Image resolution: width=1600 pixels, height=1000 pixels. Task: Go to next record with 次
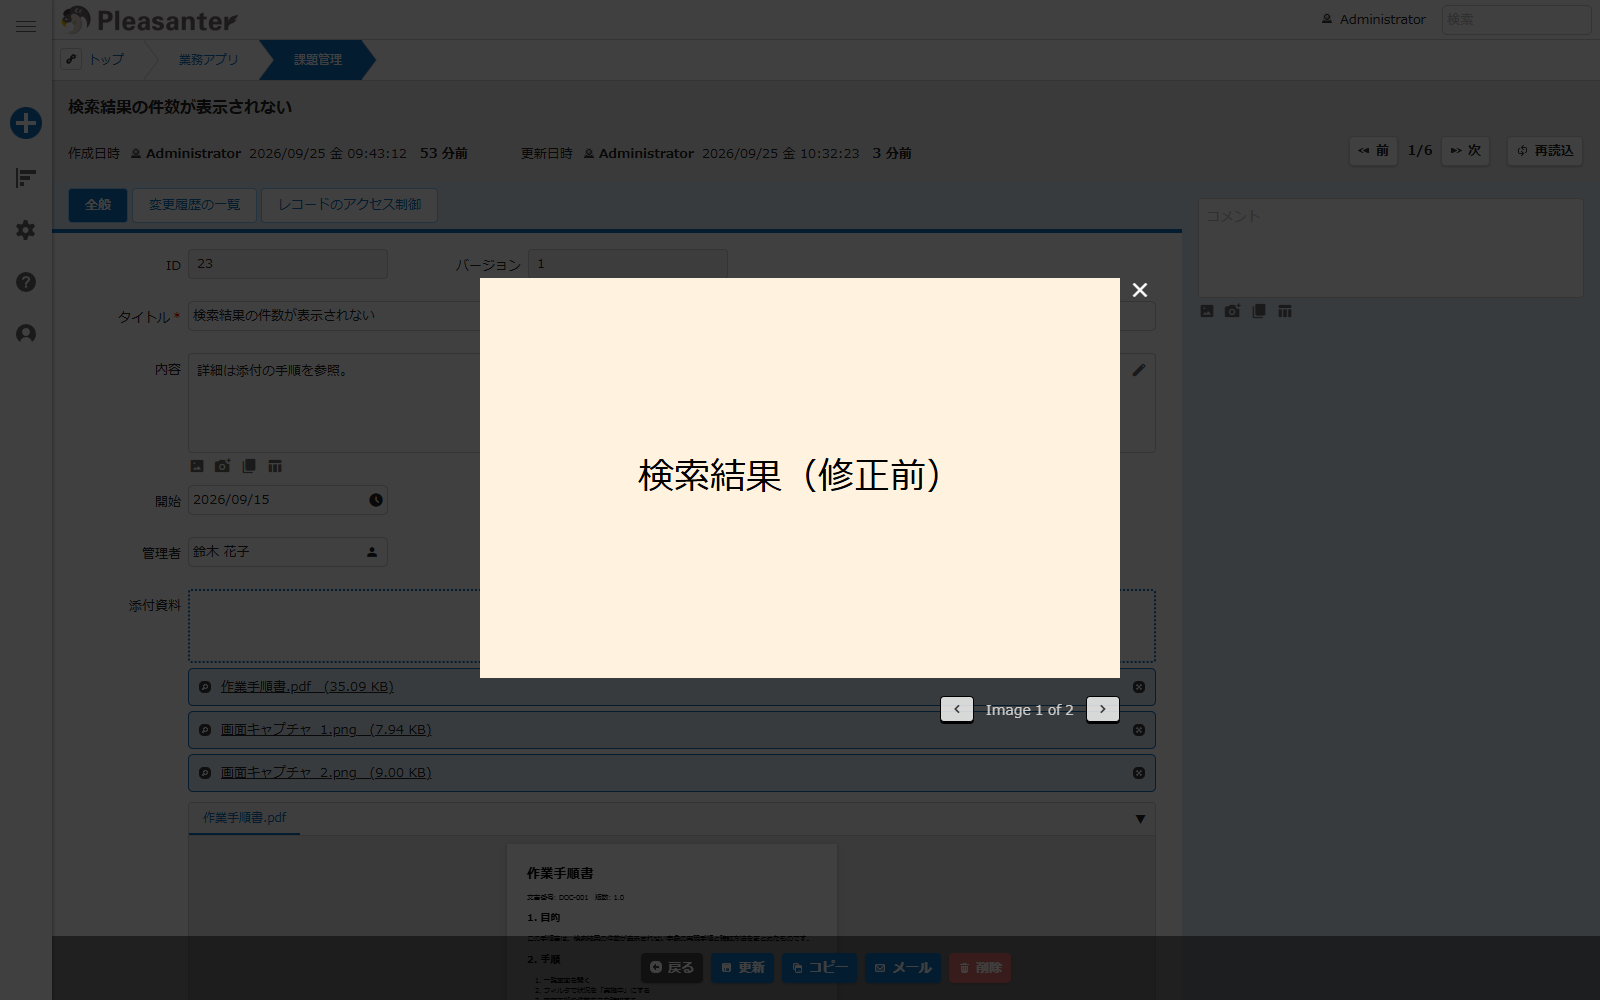1466,151
